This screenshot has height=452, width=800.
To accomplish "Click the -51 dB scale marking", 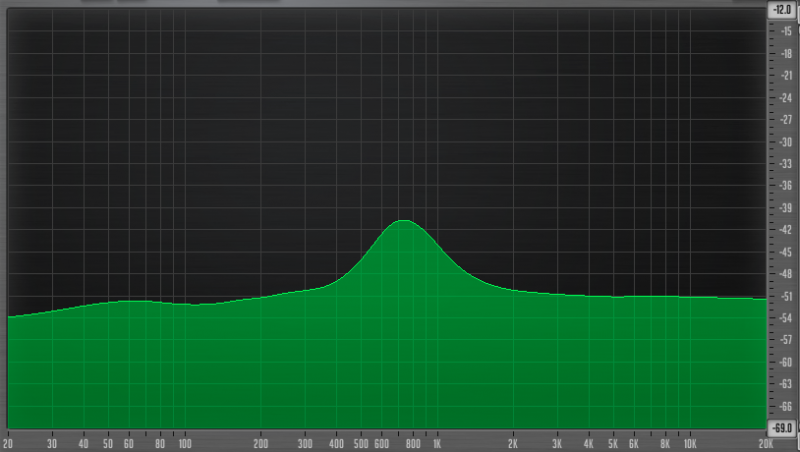I will click(x=786, y=296).
